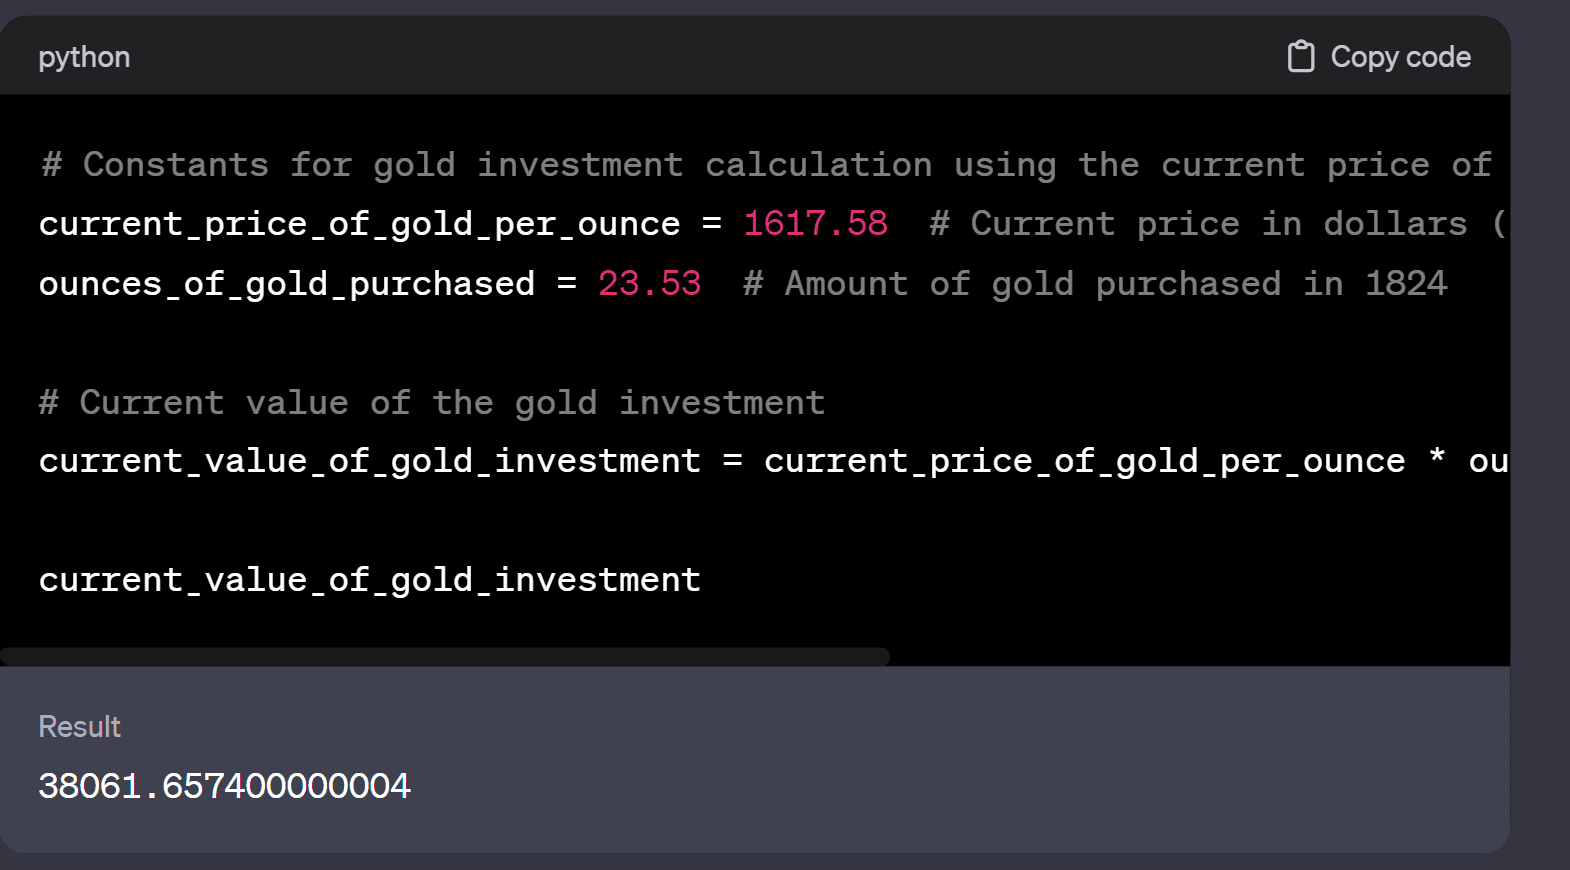
Task: Click the multiplication asterisk operator
Action: click(x=1437, y=459)
